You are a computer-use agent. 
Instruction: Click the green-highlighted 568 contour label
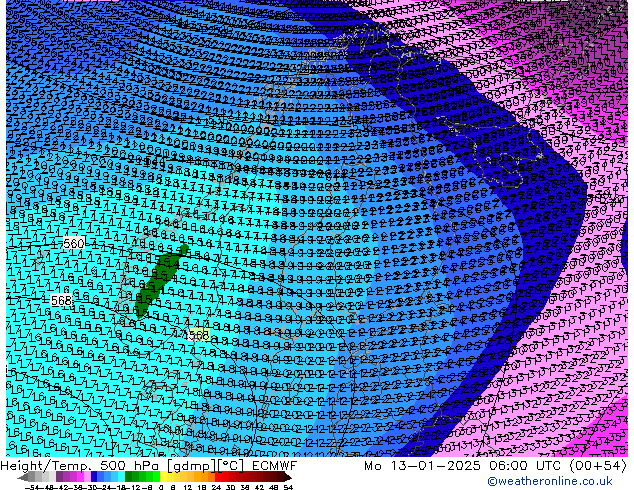199,335
